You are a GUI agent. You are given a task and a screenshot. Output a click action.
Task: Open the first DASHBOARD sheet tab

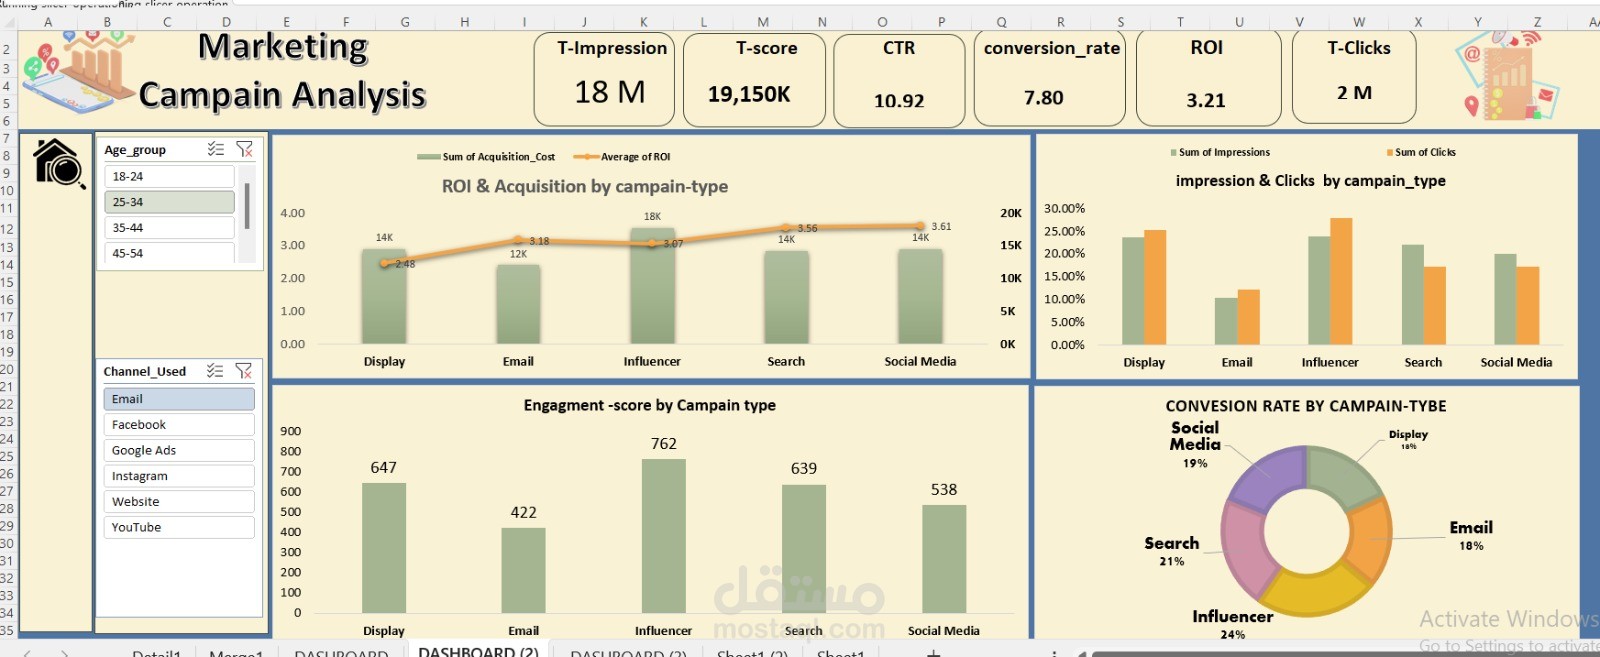(x=341, y=652)
